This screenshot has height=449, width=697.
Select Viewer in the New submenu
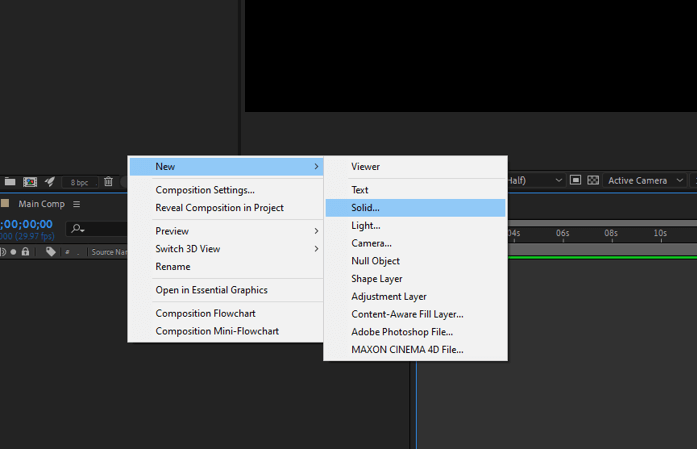point(416,167)
